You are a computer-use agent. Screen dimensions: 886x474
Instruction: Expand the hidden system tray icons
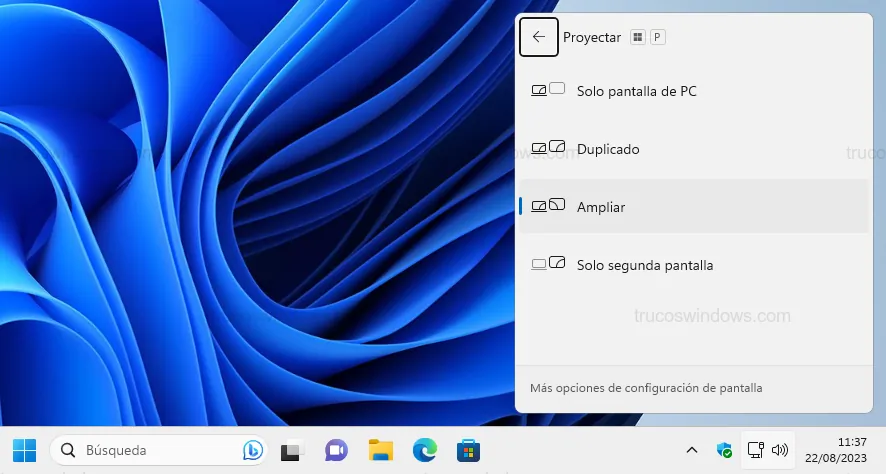(691, 450)
